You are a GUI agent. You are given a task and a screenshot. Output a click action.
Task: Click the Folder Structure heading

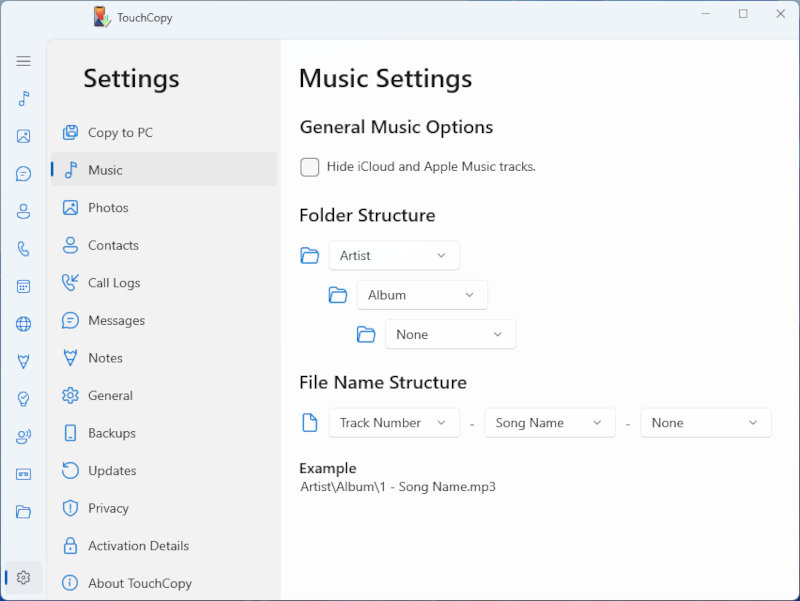coord(367,215)
